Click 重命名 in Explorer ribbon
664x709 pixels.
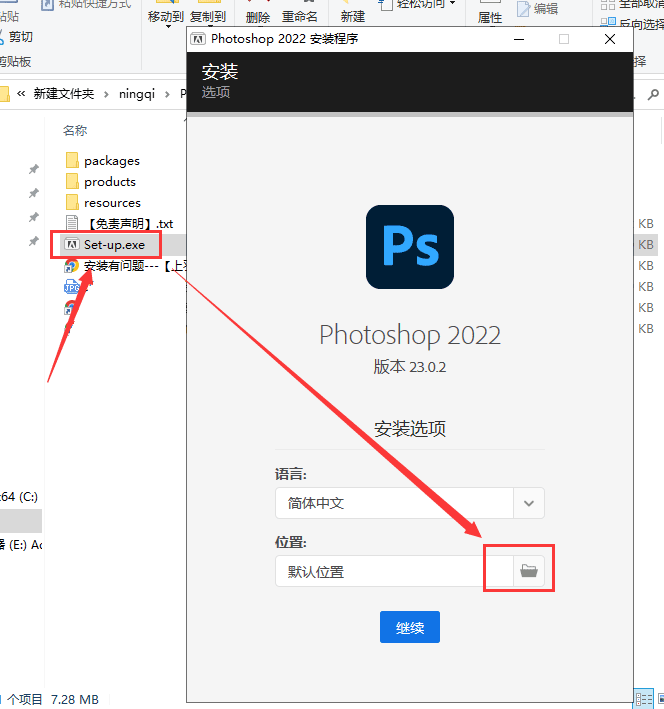coord(299,17)
